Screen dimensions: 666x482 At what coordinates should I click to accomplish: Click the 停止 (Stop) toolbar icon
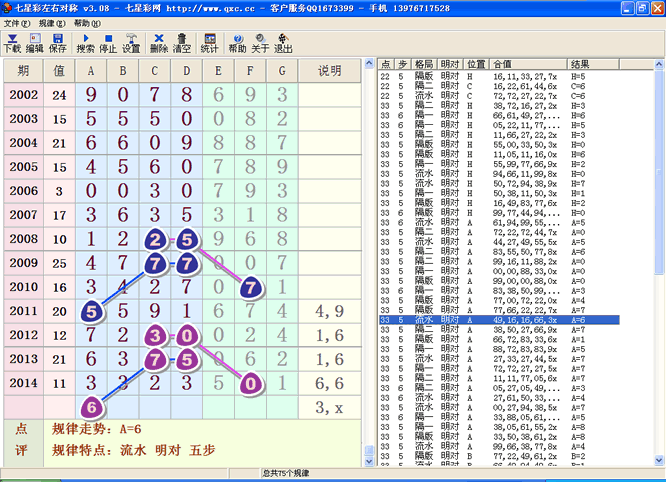coord(108,43)
